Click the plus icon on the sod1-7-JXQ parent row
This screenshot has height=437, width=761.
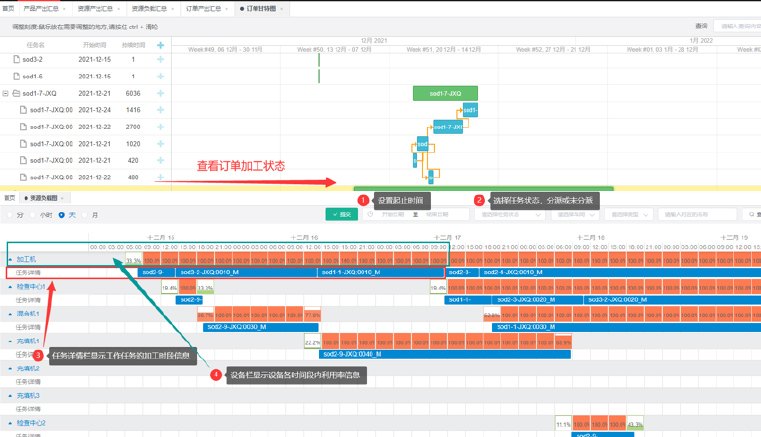pos(161,93)
